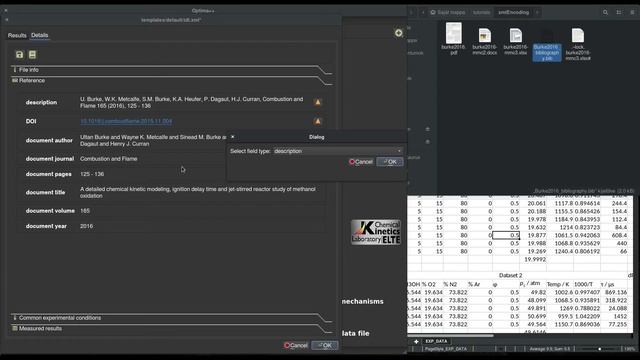Image resolution: width=640 pixels, height=360 pixels.
Task: Open the file manager search icon
Action: coord(605,12)
